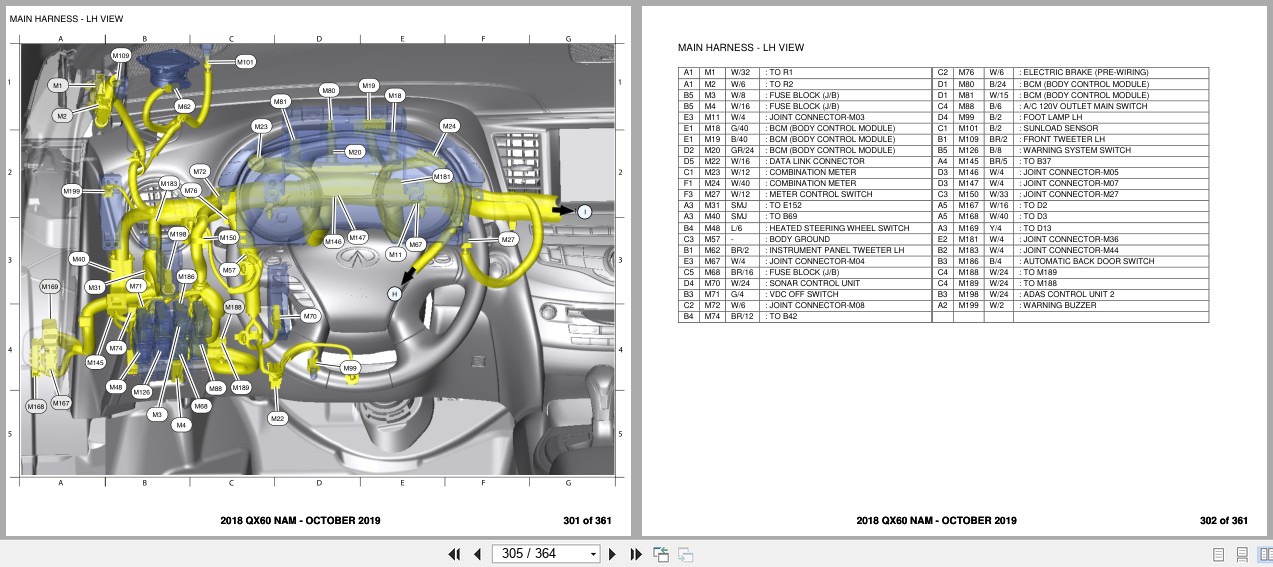Select the M24 diagram callout
The height and width of the screenshot is (567, 1273).
(449, 126)
